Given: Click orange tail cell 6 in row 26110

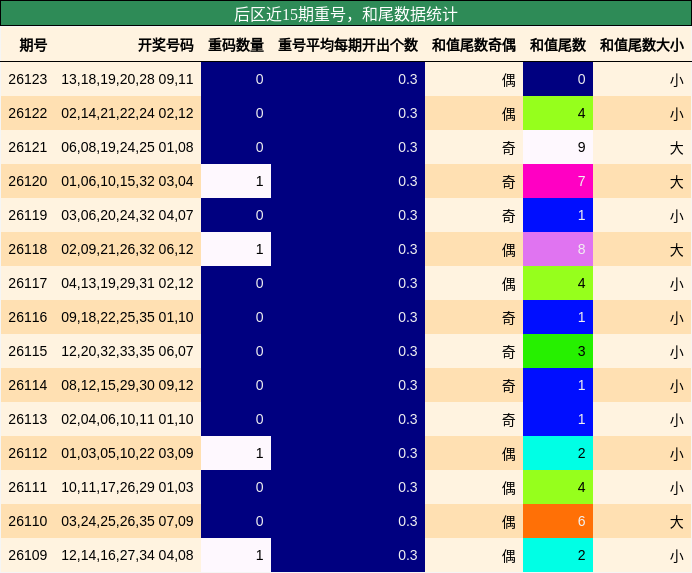Looking at the screenshot, I should pyautogui.click(x=558, y=521).
